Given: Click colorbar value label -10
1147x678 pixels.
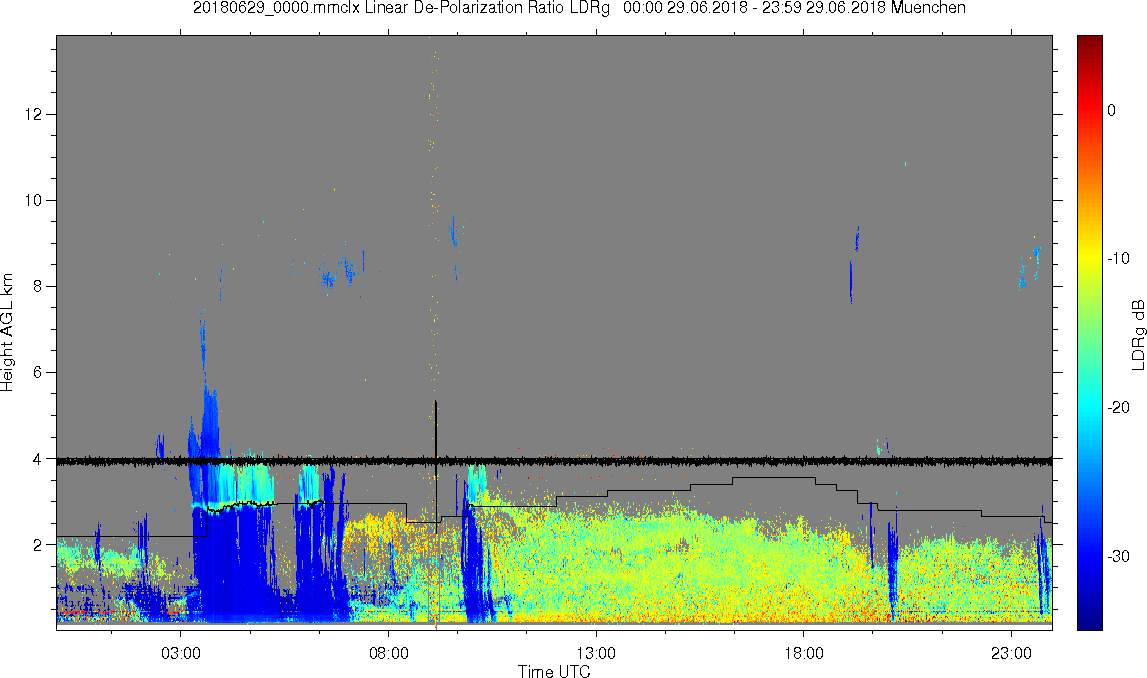Looking at the screenshot, I should [x=1118, y=258].
